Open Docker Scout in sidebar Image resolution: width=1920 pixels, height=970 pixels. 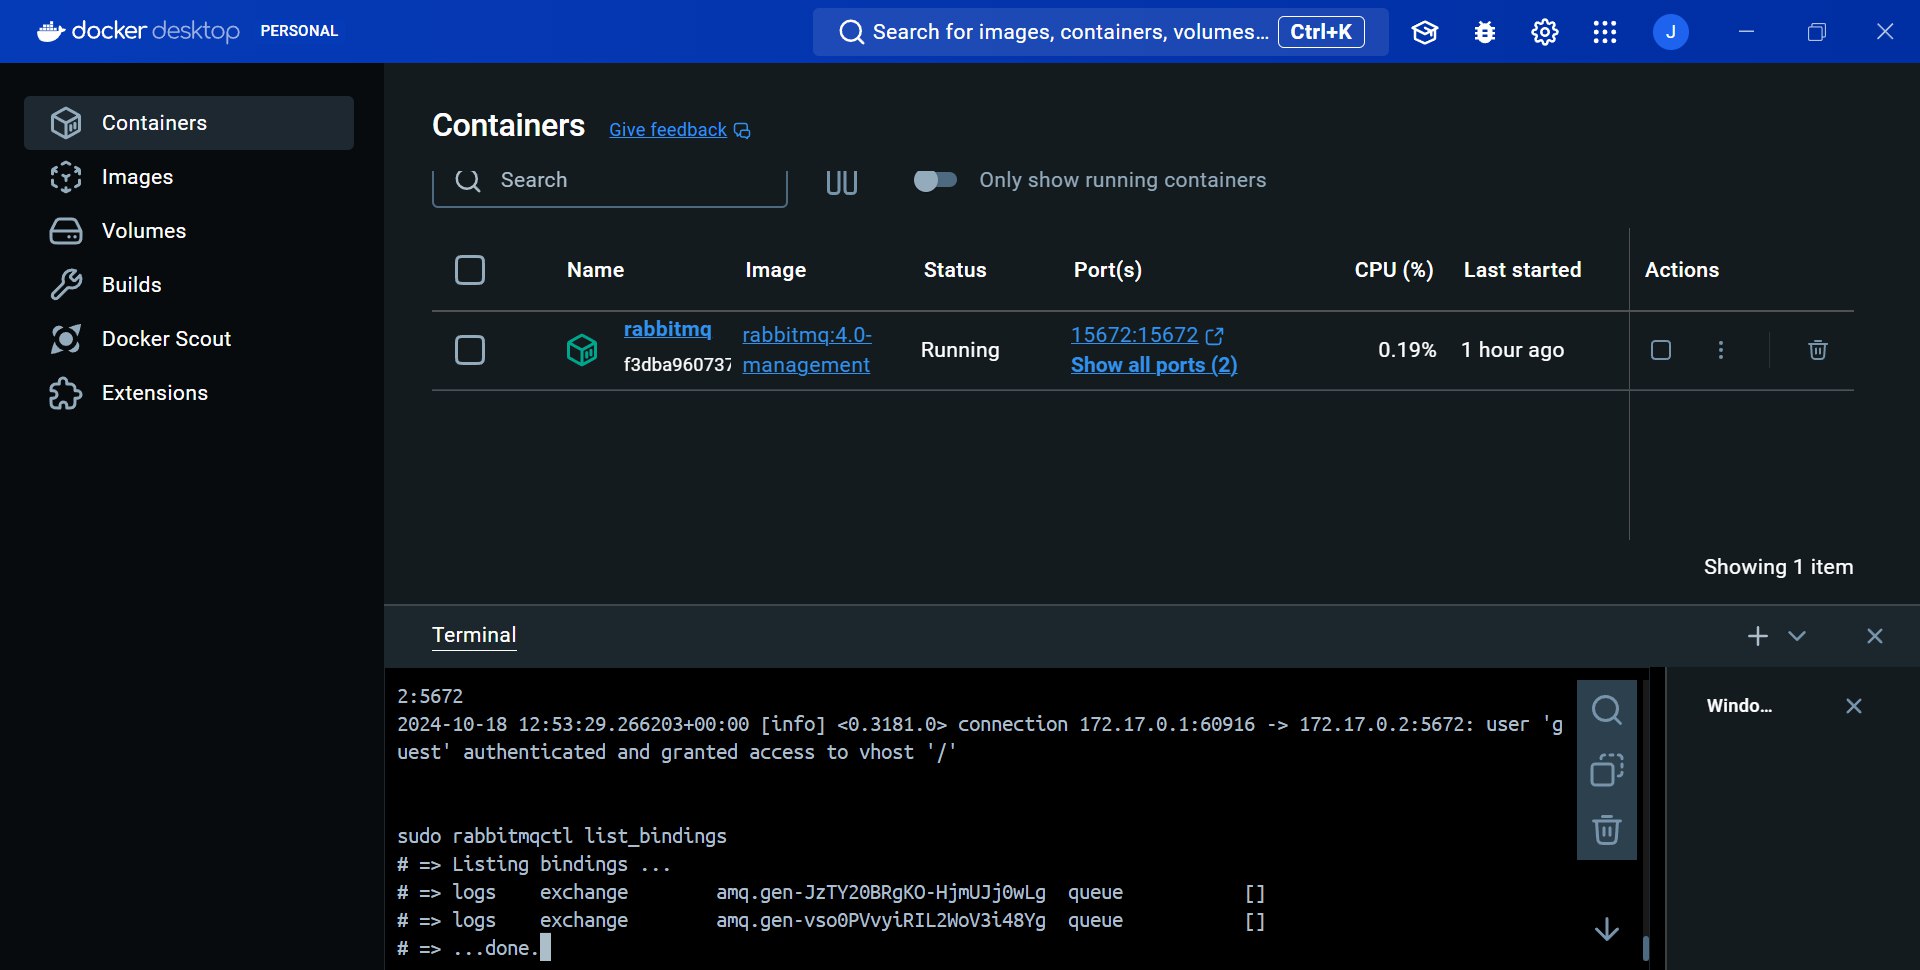point(189,339)
